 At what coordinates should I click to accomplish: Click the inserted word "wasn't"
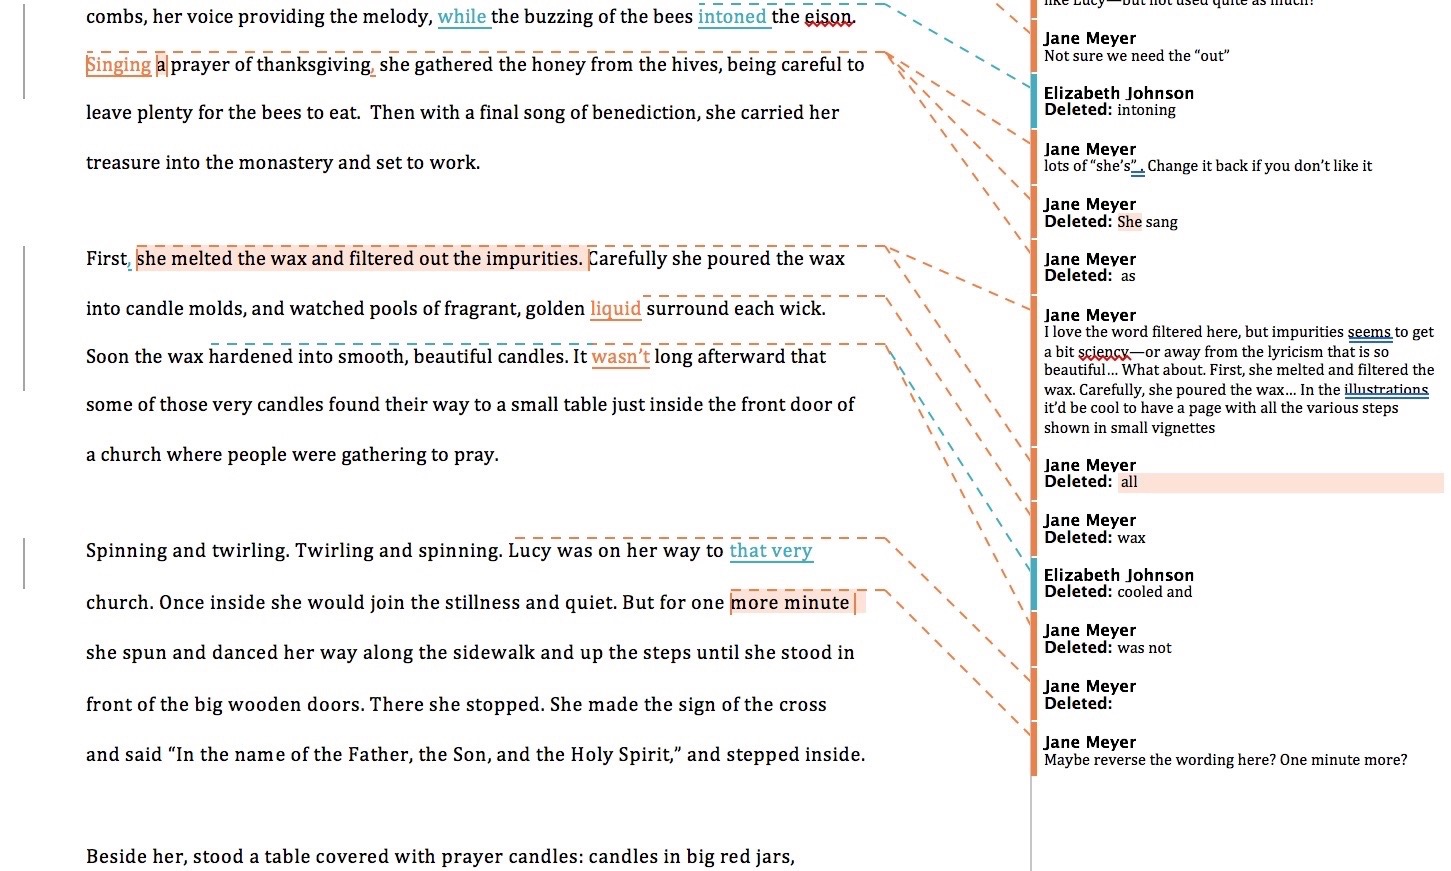[620, 356]
